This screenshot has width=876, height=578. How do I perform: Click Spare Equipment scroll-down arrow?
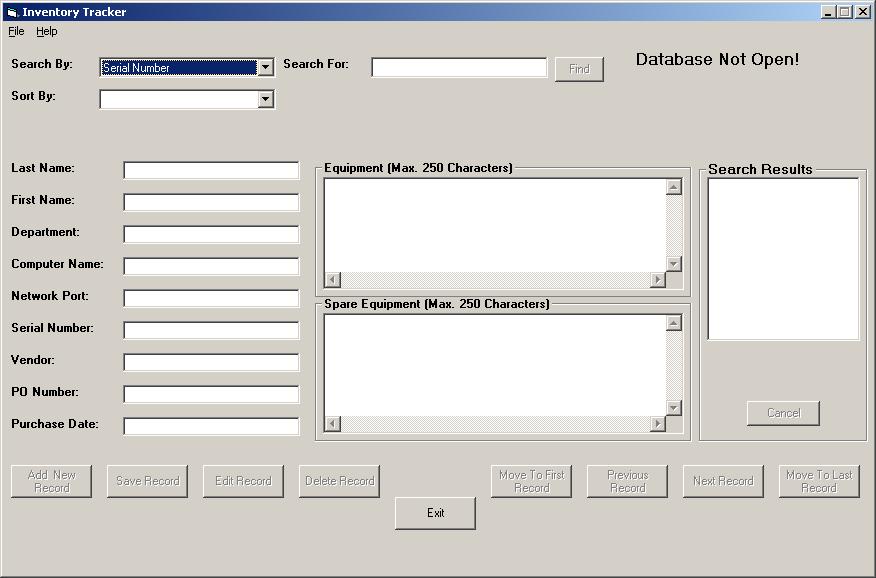point(673,408)
